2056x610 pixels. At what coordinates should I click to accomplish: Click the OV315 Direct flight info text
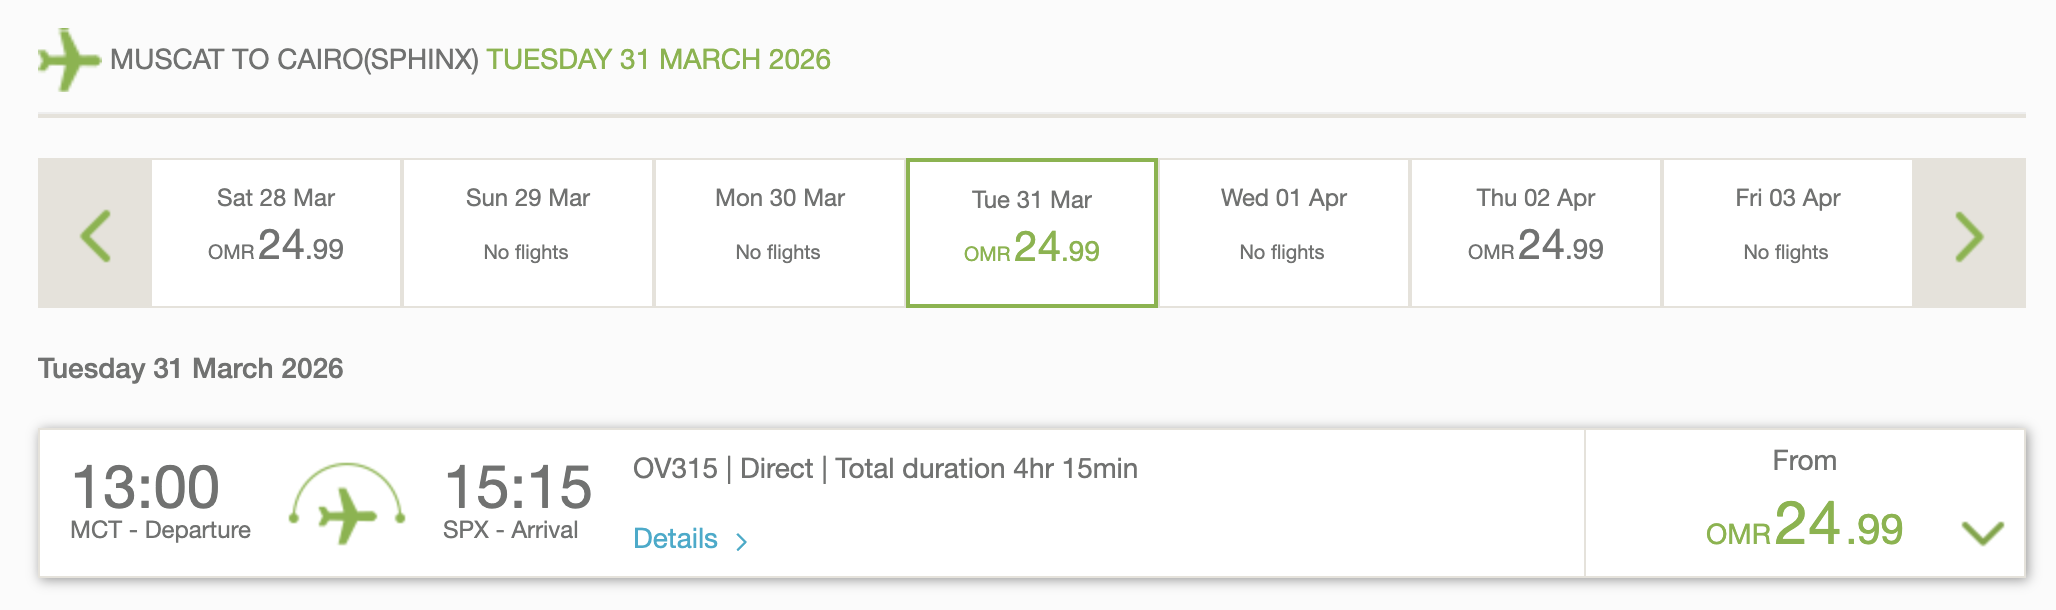[x=885, y=469]
